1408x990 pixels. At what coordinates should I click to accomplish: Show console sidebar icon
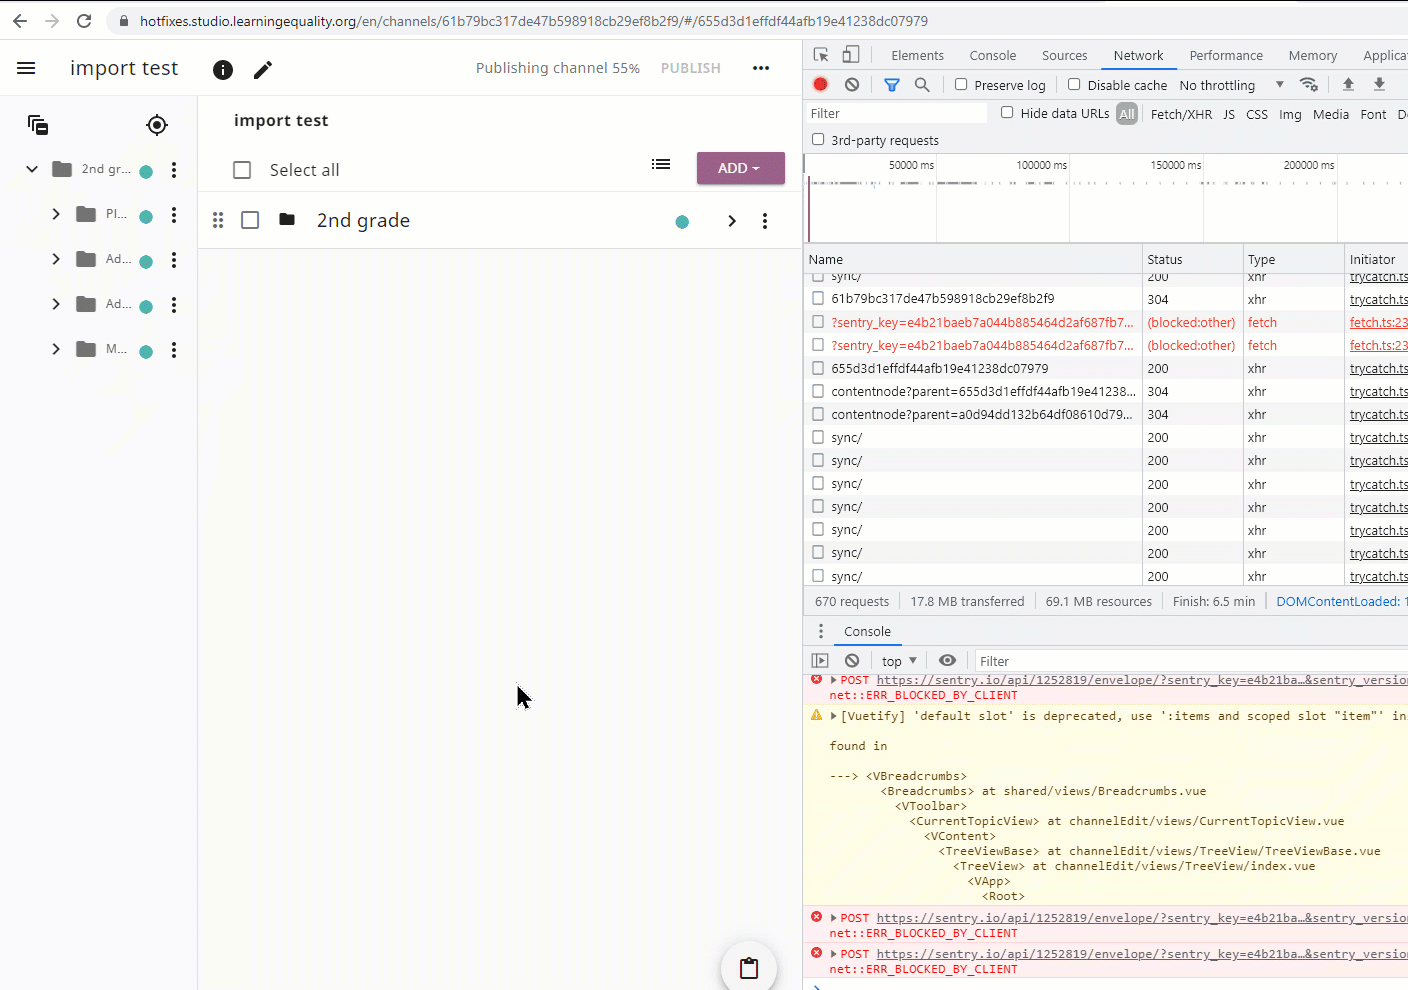point(820,661)
